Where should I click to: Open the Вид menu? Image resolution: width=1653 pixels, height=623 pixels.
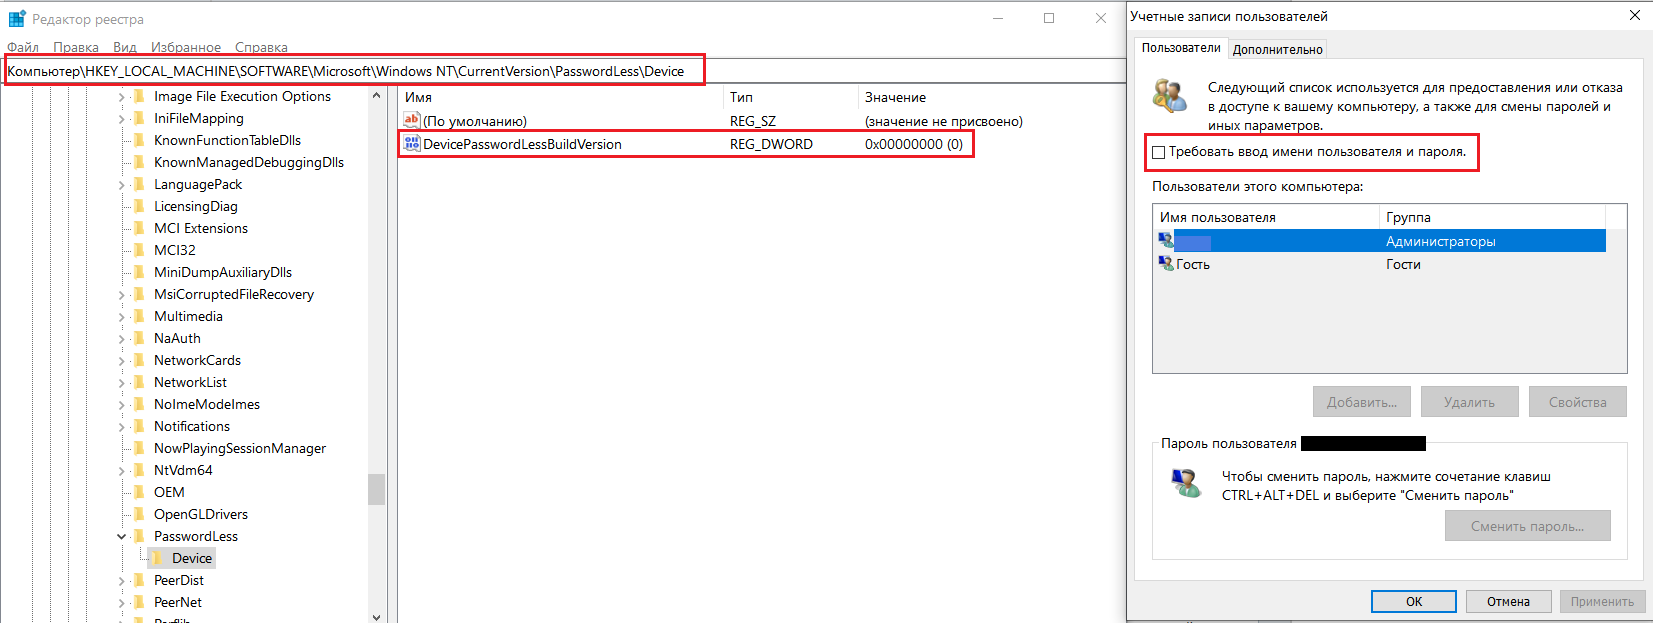coord(125,47)
